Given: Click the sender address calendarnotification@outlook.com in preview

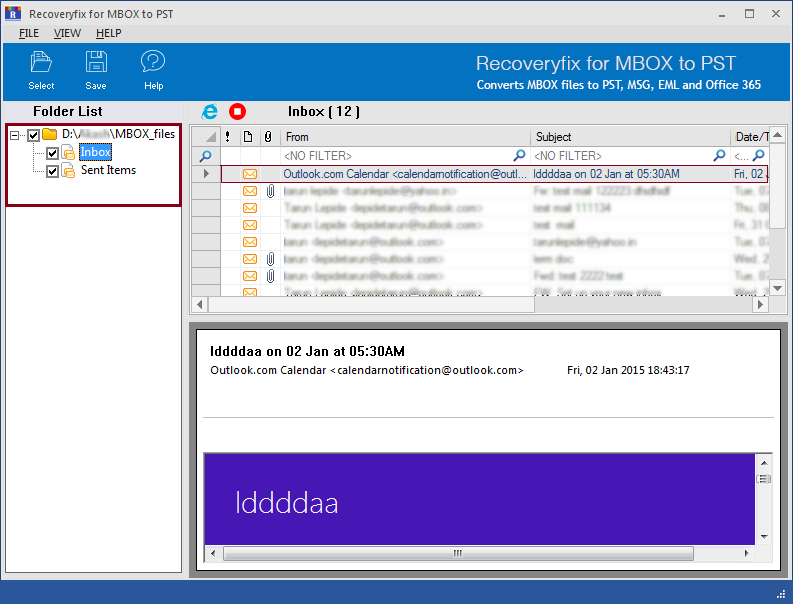Looking at the screenshot, I should pos(427,370).
